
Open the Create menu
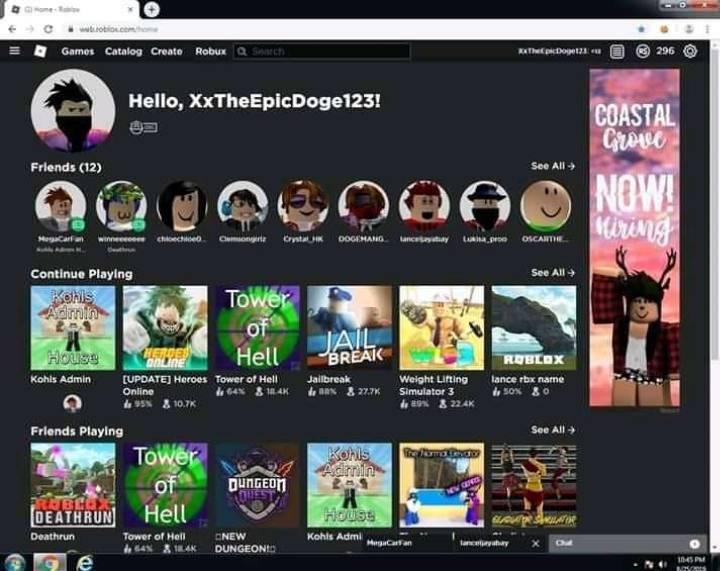[167, 51]
